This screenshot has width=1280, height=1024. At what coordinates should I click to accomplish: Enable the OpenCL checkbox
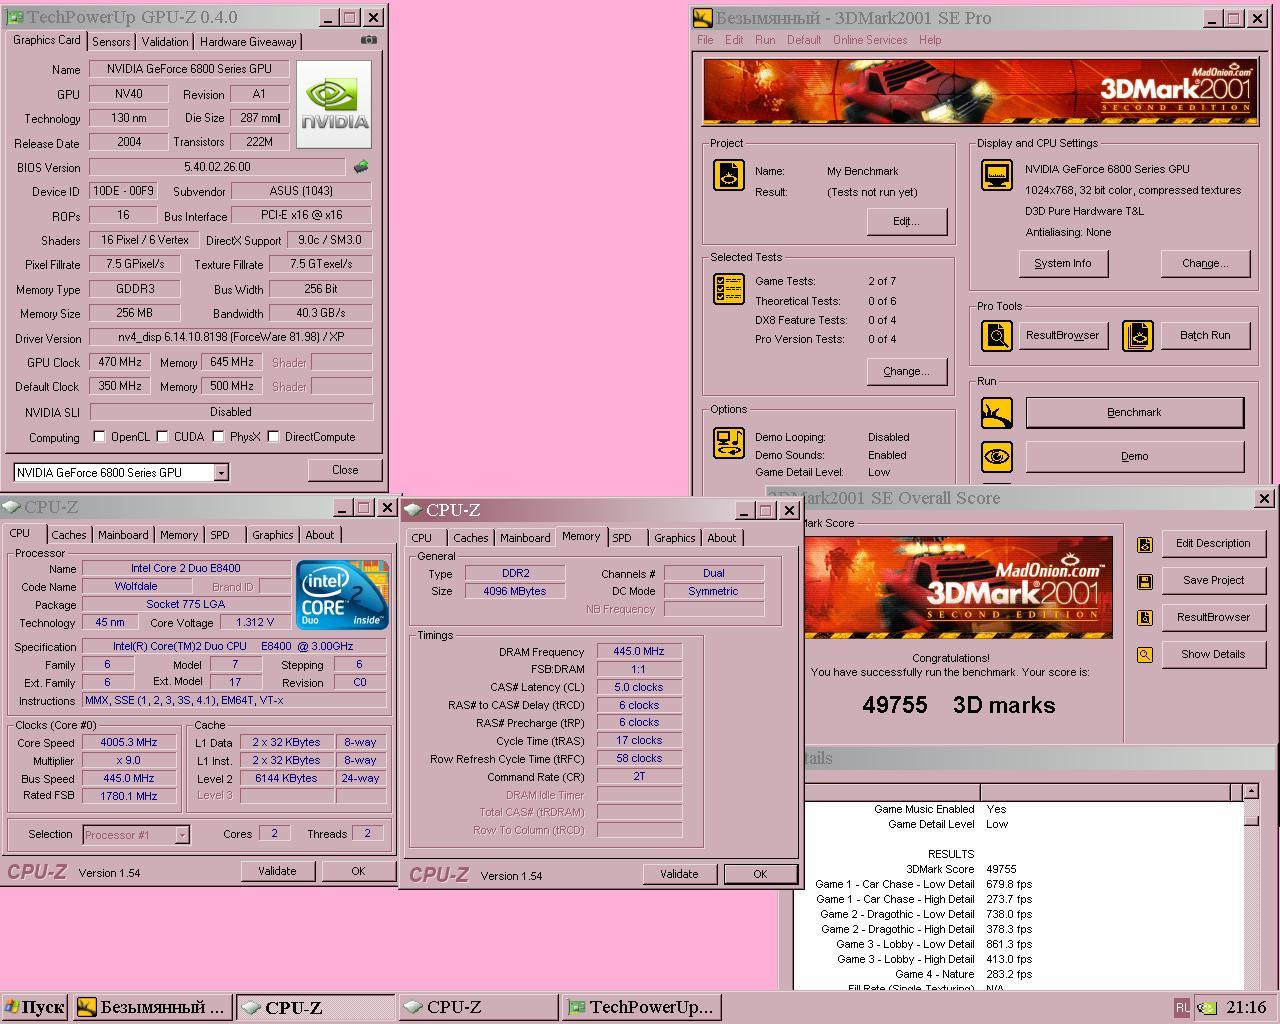99,437
